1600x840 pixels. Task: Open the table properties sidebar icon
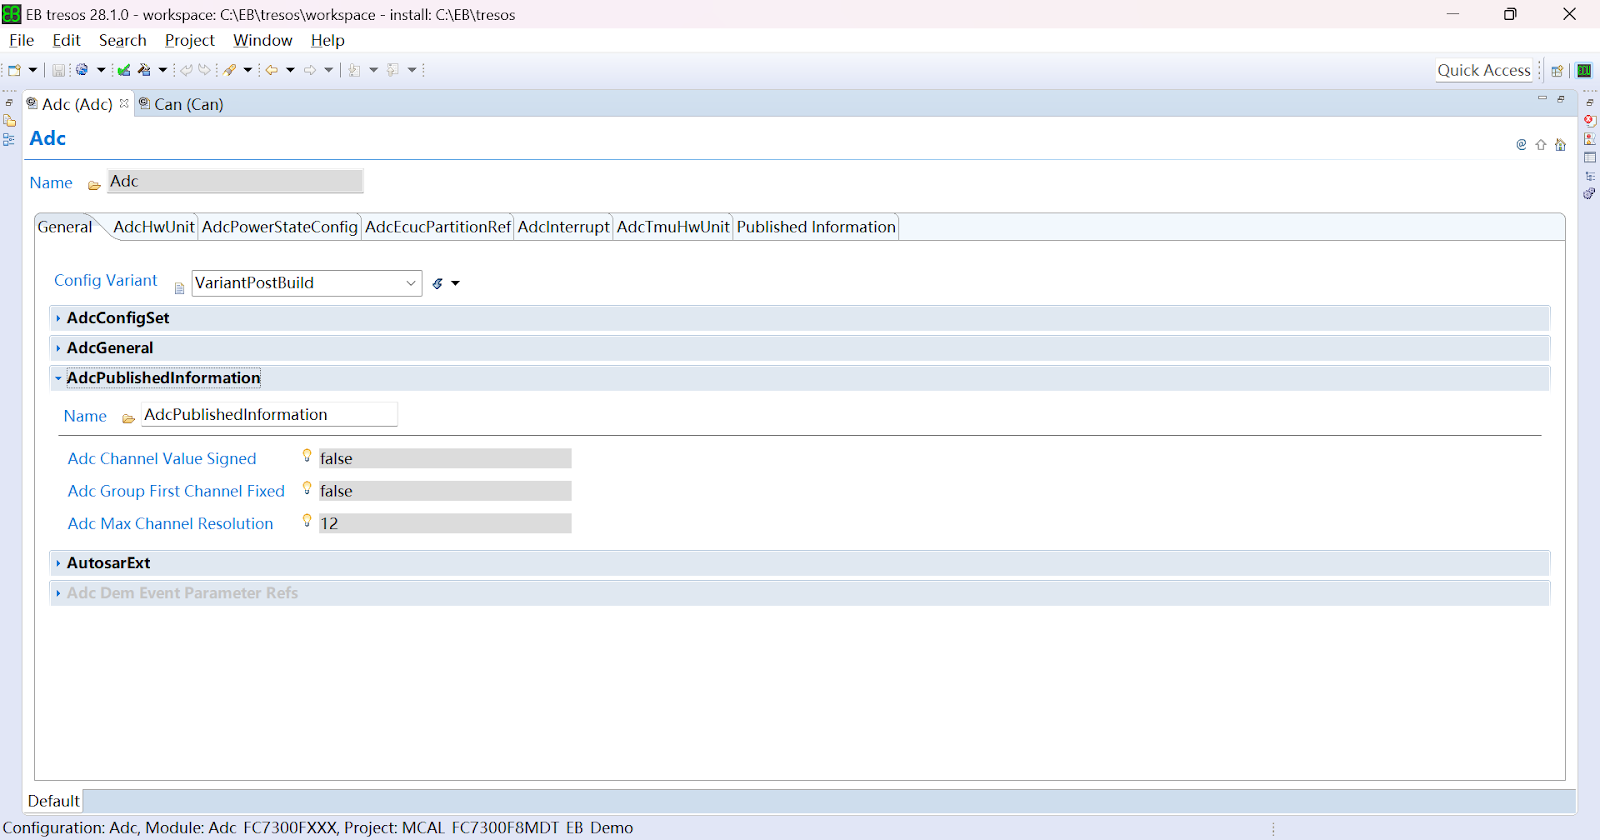point(1590,158)
